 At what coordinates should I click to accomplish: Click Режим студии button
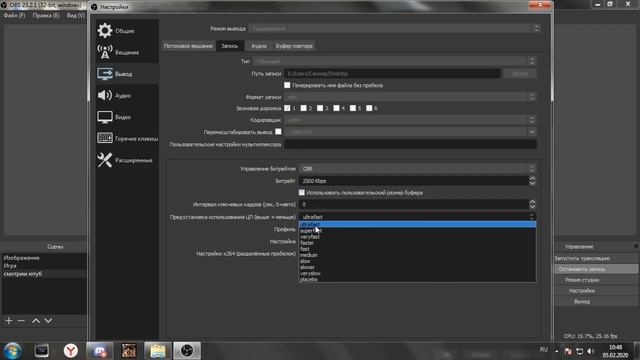pyautogui.click(x=596, y=280)
